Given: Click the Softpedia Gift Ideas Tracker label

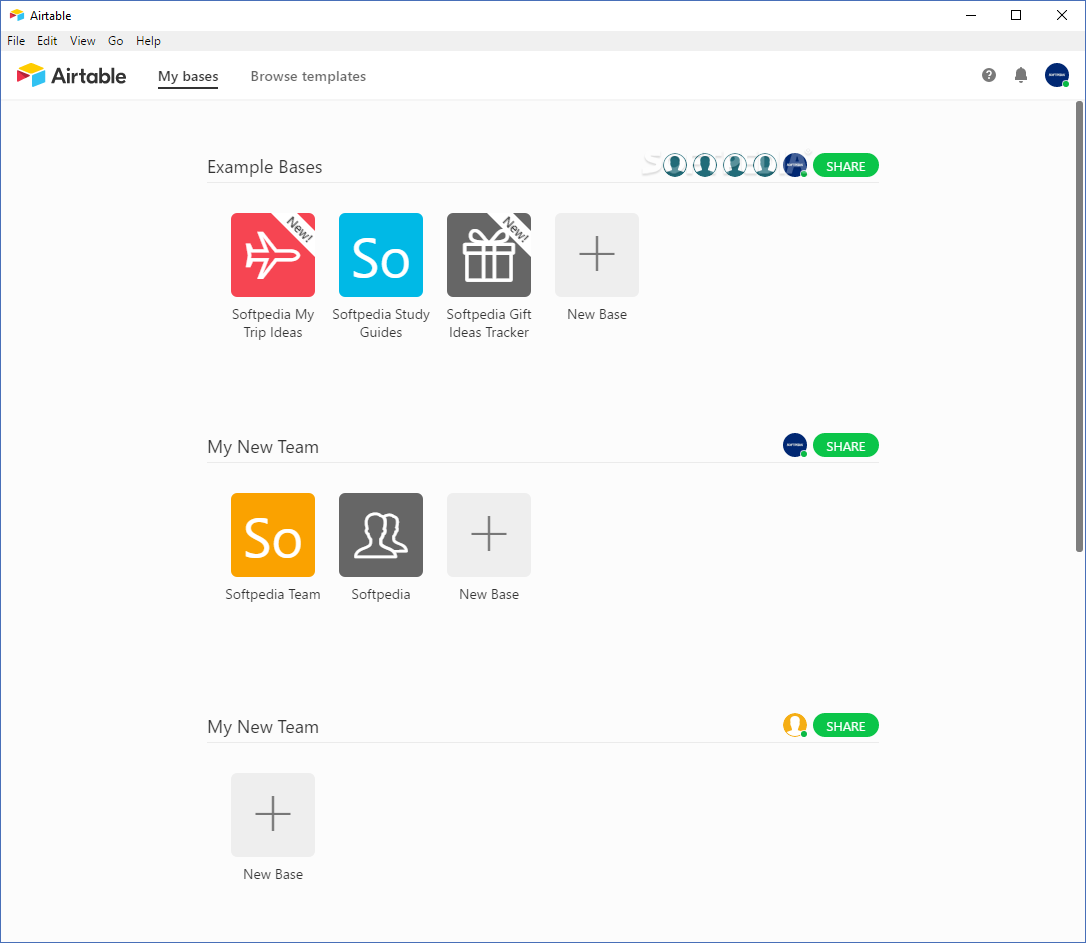Looking at the screenshot, I should click(489, 323).
